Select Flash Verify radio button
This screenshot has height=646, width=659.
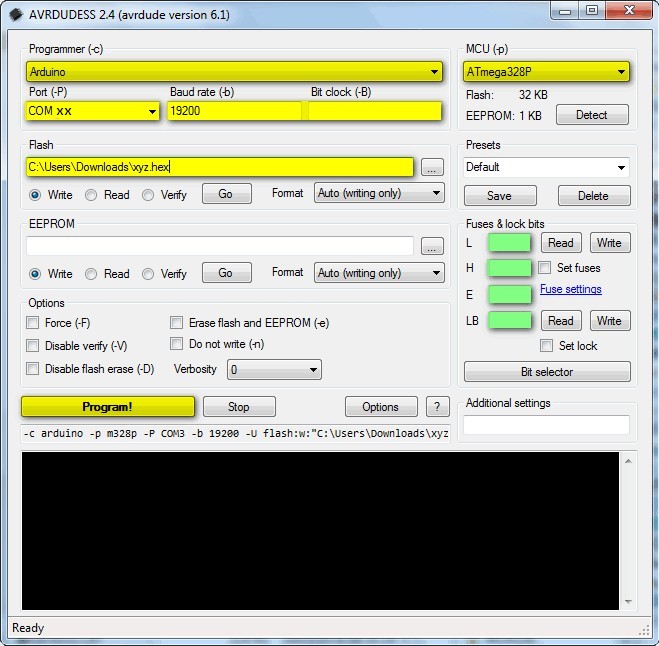click(148, 195)
